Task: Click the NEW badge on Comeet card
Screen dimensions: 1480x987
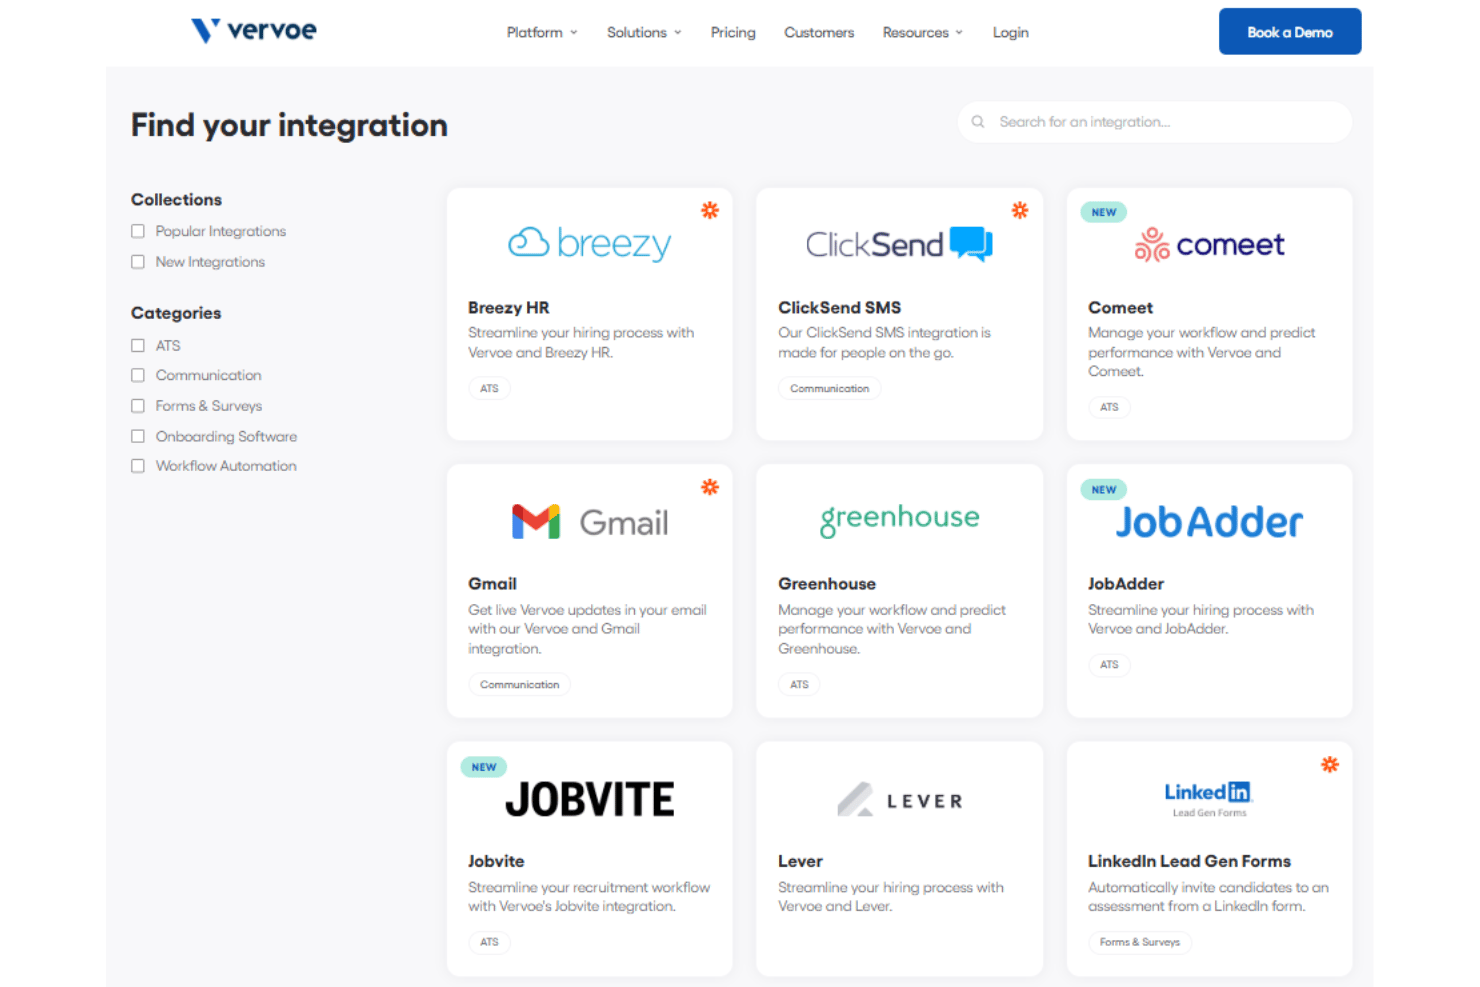Action: 1104,212
